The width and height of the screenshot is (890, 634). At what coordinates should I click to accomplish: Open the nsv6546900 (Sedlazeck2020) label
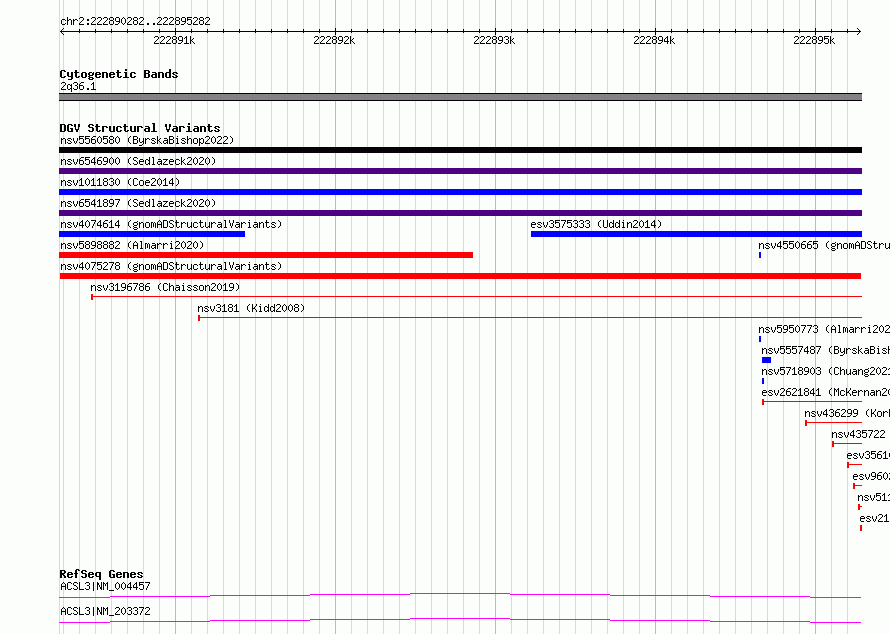point(138,161)
